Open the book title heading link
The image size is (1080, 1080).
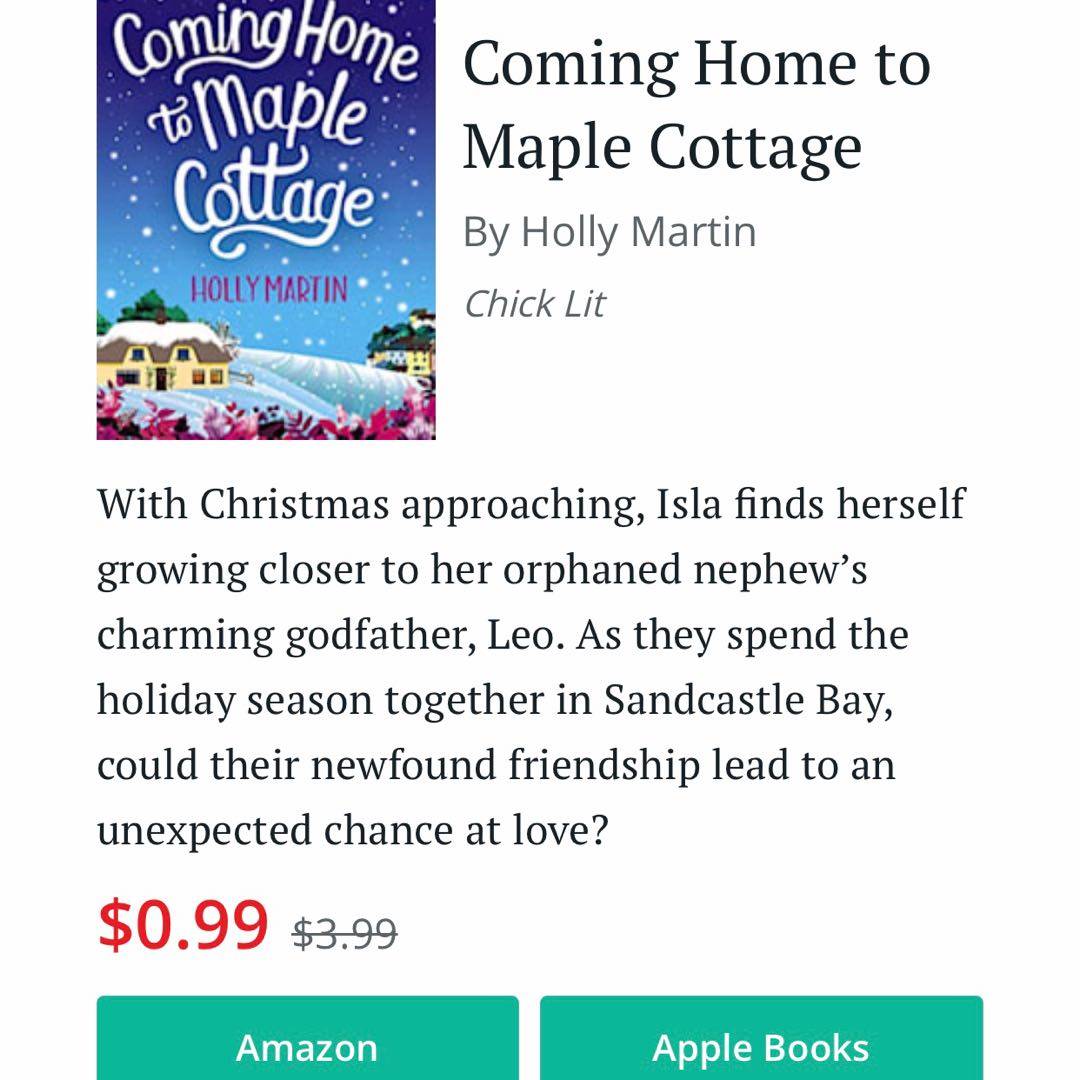[696, 104]
